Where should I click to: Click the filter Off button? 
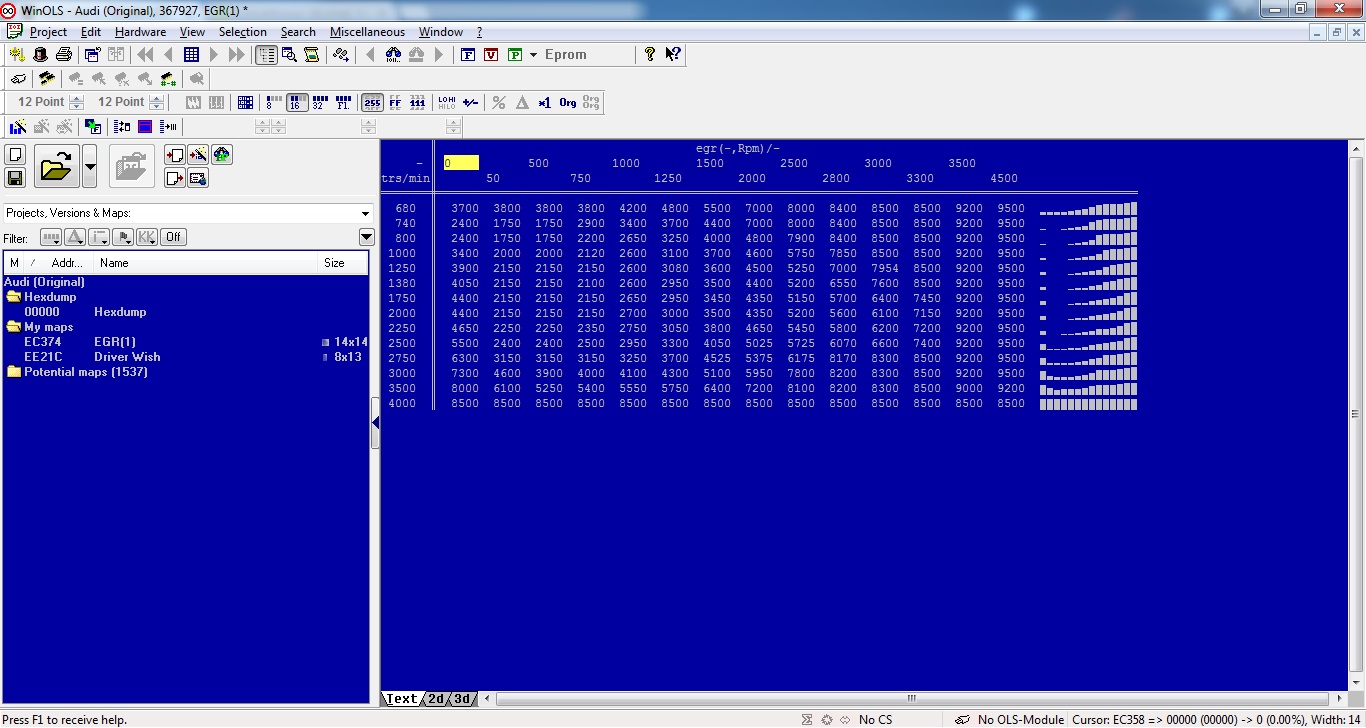[x=174, y=237]
